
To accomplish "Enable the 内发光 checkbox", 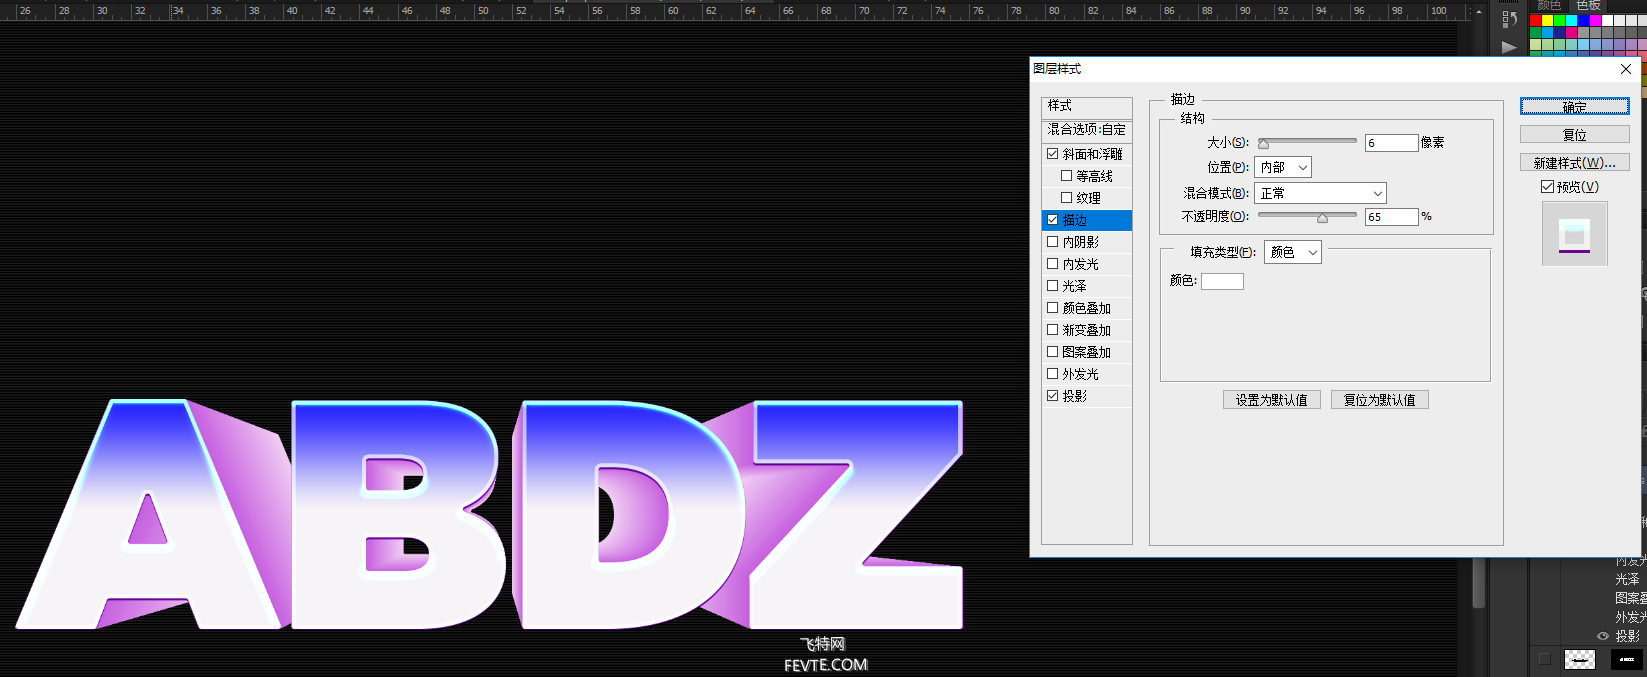I will click(x=1053, y=264).
